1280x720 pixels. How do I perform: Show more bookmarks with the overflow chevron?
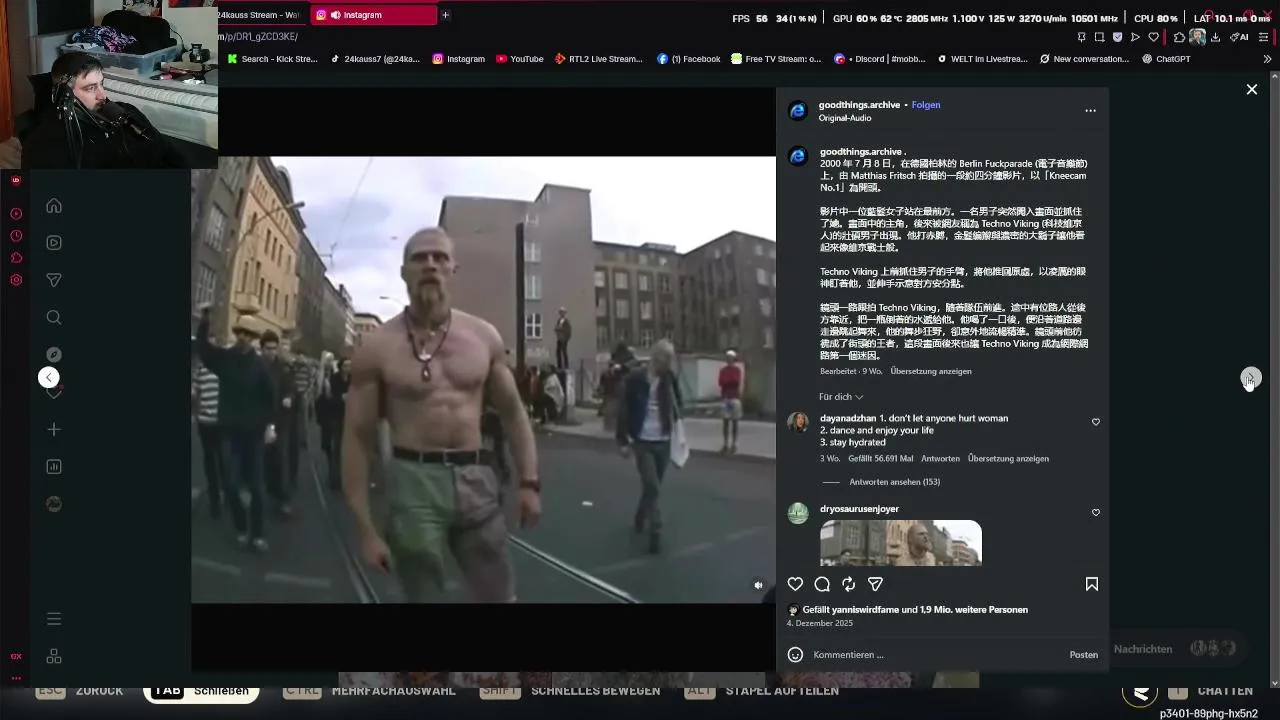click(x=1267, y=59)
